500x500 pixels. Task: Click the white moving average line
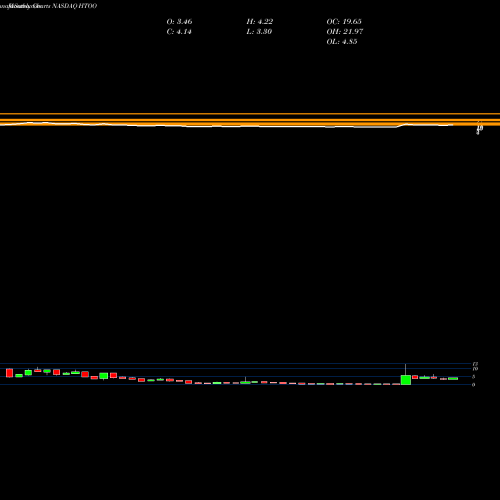[x=227, y=126]
